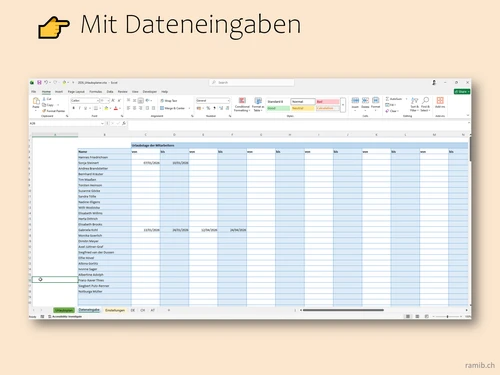500x375 pixels.
Task: Apply the Normal cell style
Action: pos(303,101)
